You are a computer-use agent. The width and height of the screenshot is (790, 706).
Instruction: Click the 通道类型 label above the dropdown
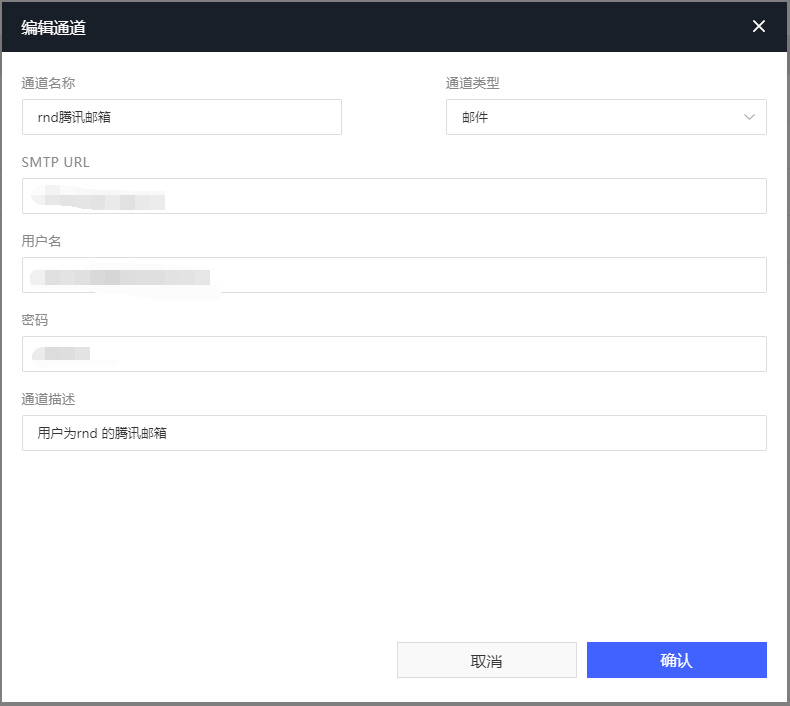point(472,83)
